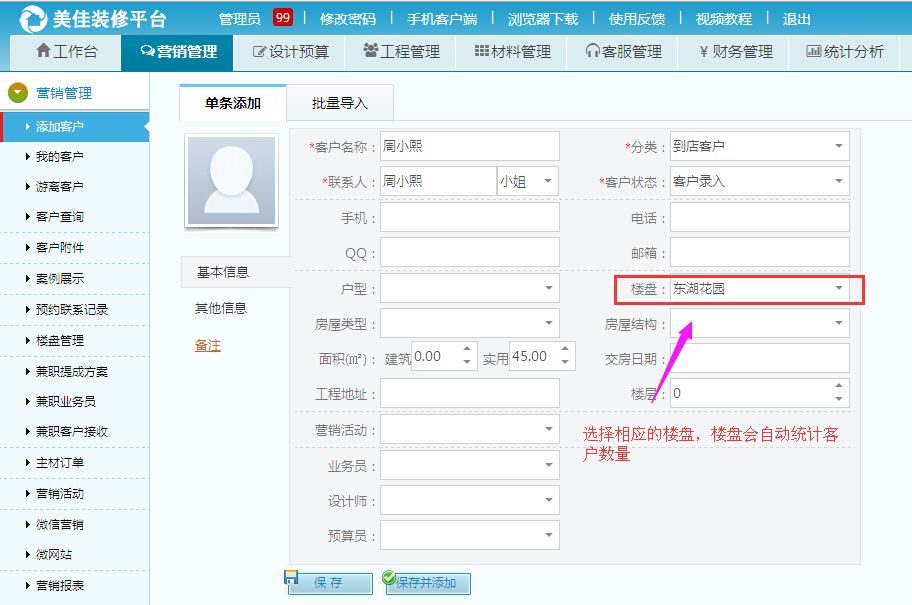The image size is (912, 605).
Task: Open the 分类 dropdown showing 到店客户
Action: point(838,146)
